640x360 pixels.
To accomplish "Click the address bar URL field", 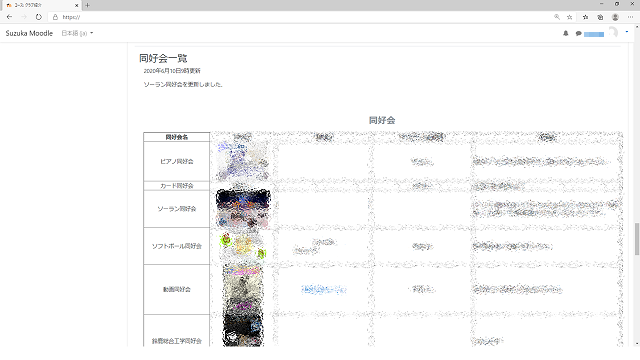I will pos(302,17).
